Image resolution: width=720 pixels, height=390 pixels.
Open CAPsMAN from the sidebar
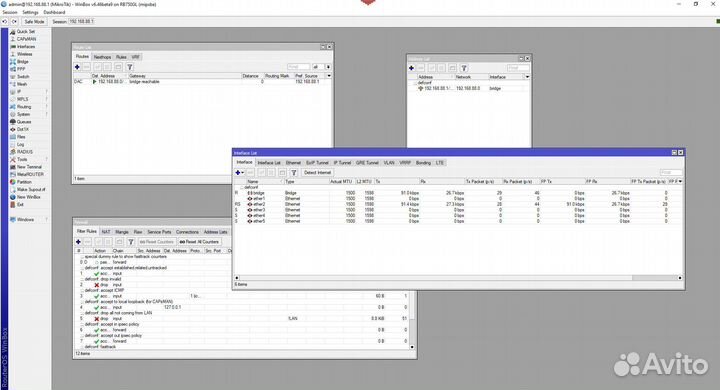(26, 39)
